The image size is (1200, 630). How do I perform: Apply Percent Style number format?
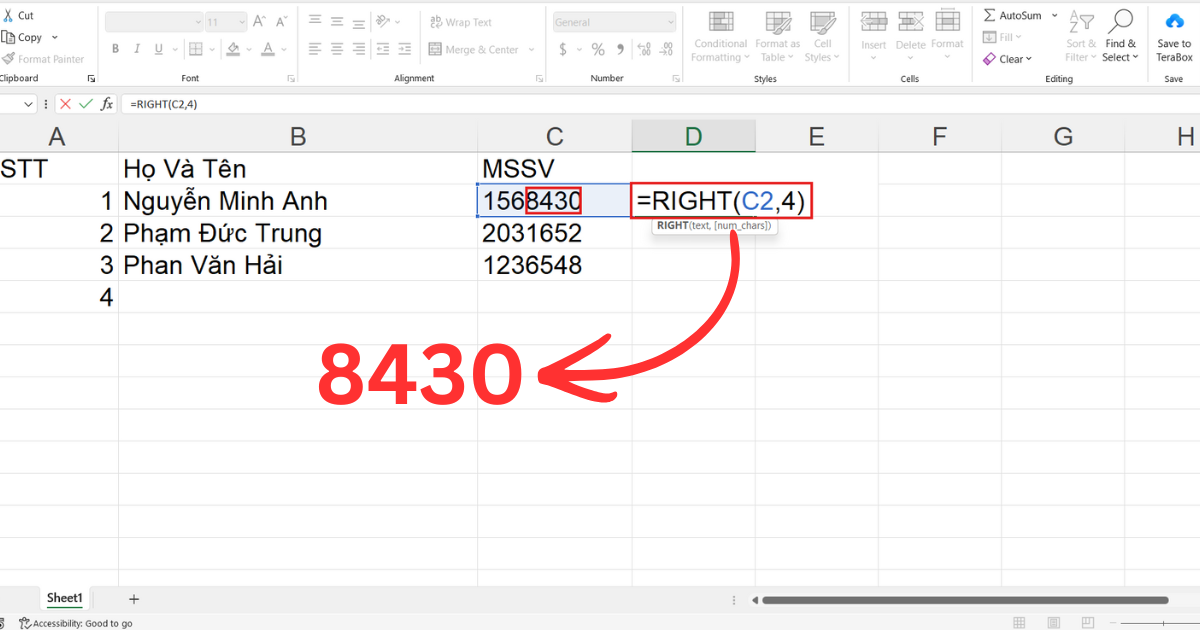(597, 47)
